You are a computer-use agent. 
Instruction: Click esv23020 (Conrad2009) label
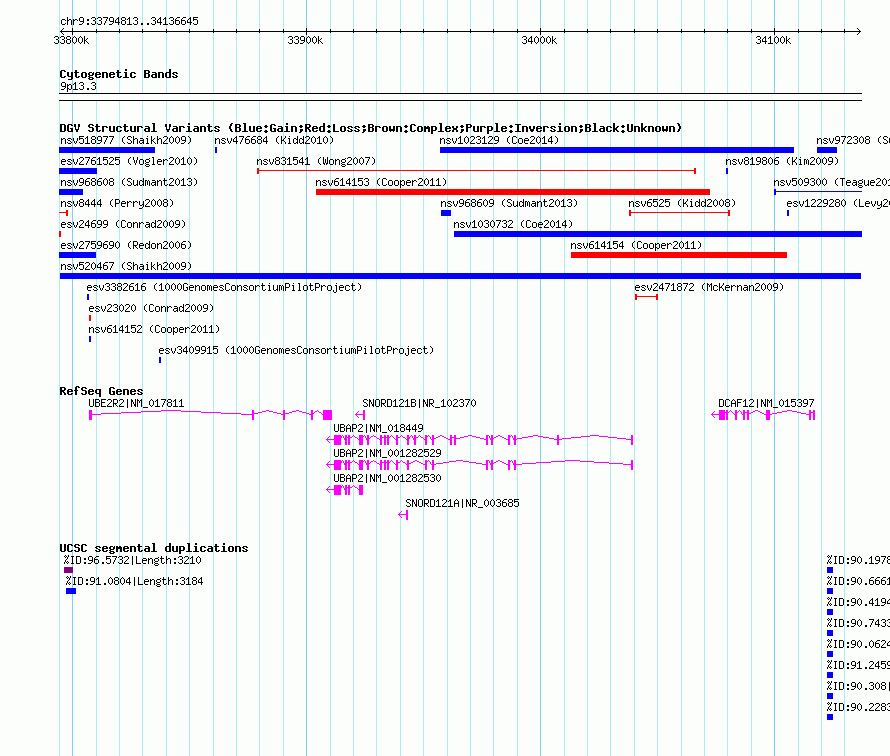tap(151, 308)
